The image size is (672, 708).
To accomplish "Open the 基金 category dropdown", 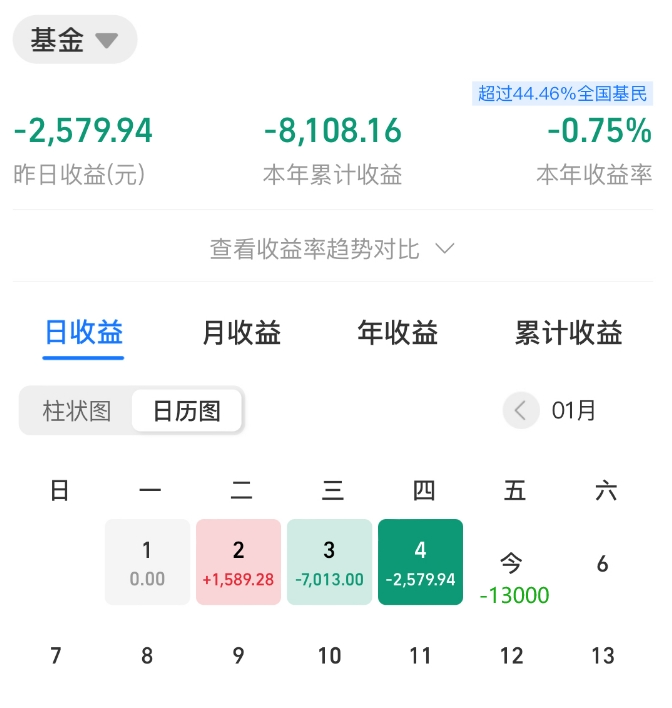I will coord(75,39).
